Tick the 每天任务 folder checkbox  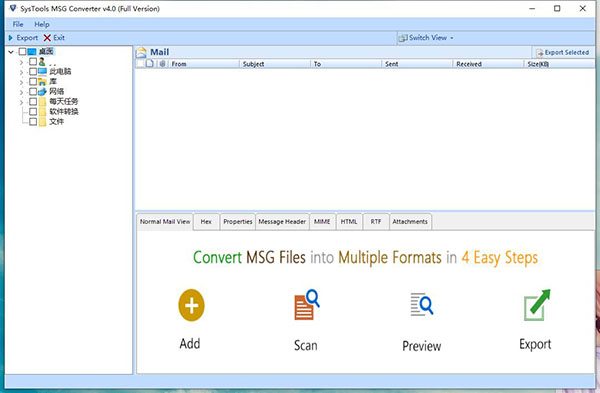33,101
